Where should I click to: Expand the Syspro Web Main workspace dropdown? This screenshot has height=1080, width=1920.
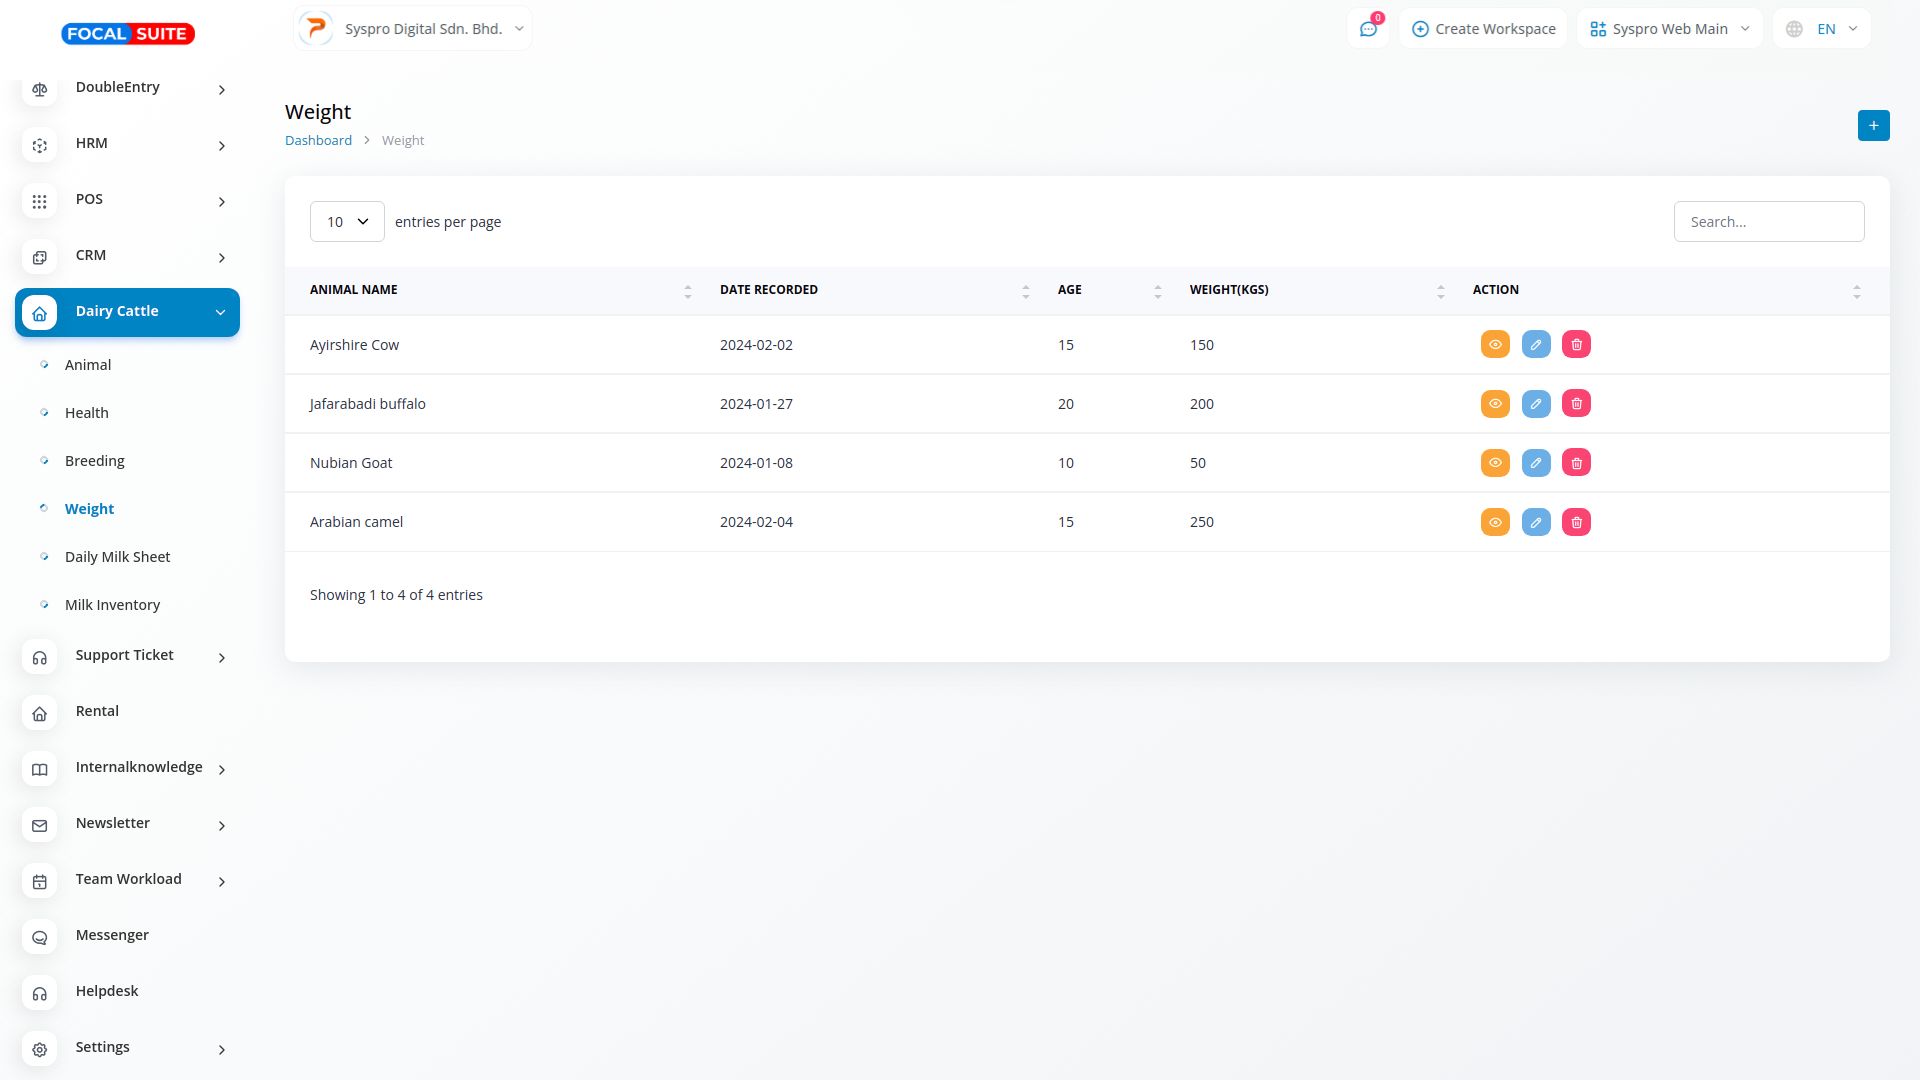[x=1669, y=29]
